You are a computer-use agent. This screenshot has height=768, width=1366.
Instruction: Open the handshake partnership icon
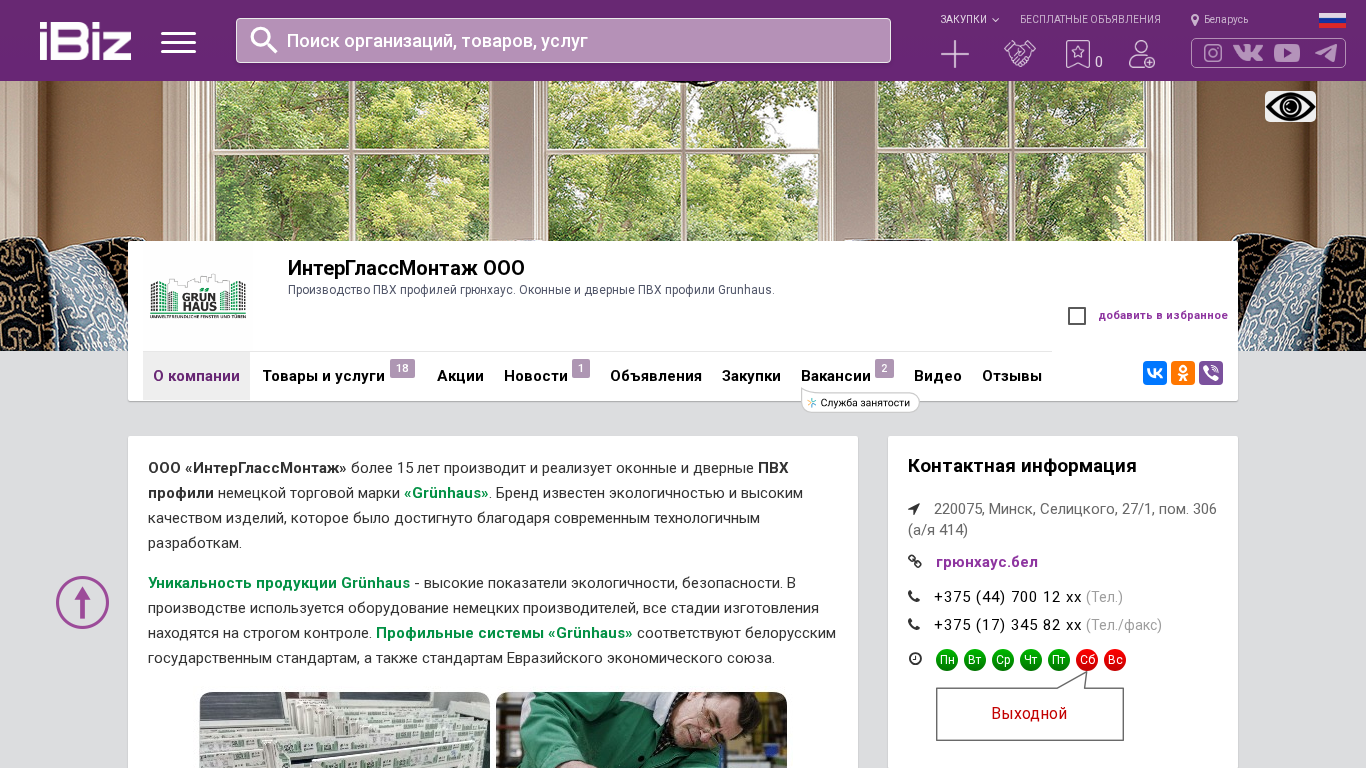1020,54
